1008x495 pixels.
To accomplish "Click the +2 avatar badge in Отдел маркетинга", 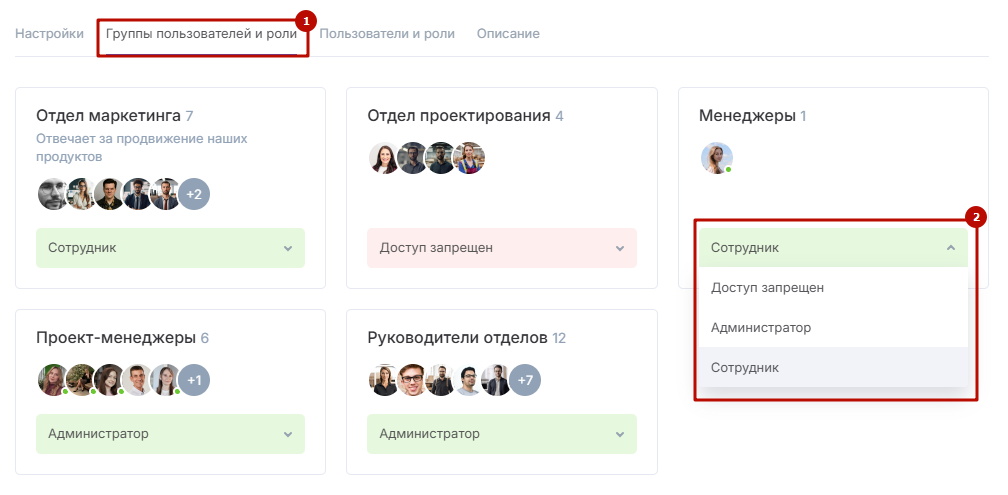I will coord(194,194).
